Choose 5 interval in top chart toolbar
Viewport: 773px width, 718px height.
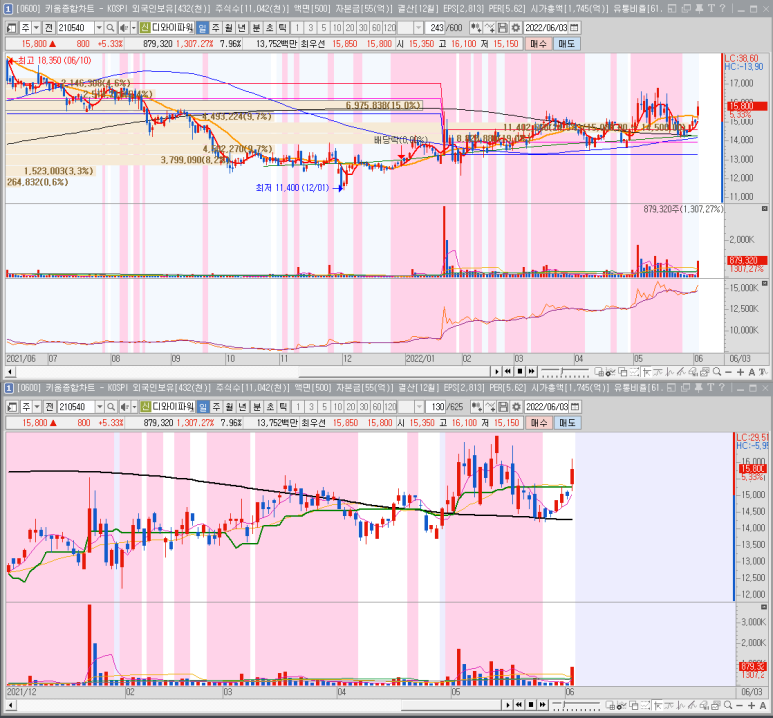[x=323, y=28]
